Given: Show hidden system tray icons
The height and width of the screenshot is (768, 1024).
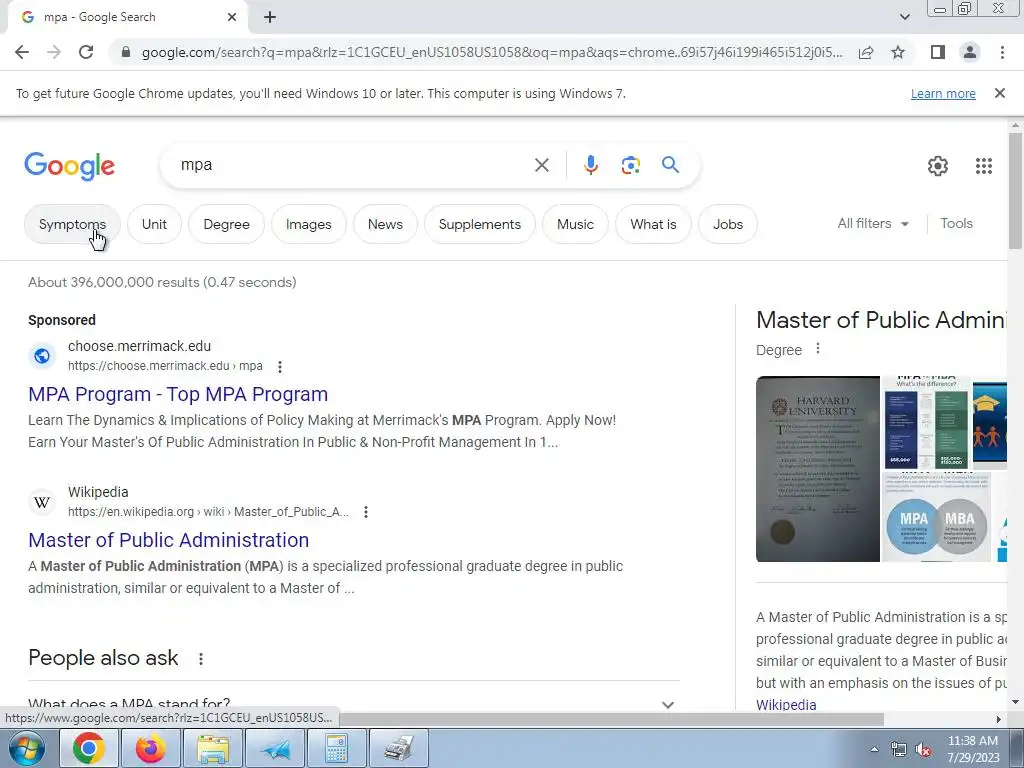Looking at the screenshot, I should (x=874, y=750).
